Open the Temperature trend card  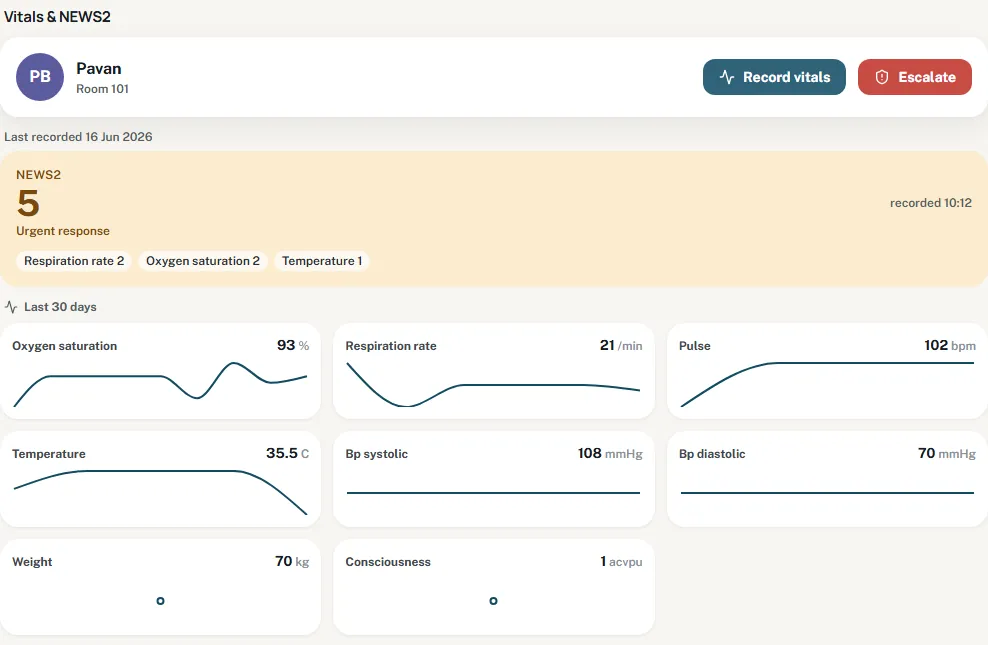[161, 479]
